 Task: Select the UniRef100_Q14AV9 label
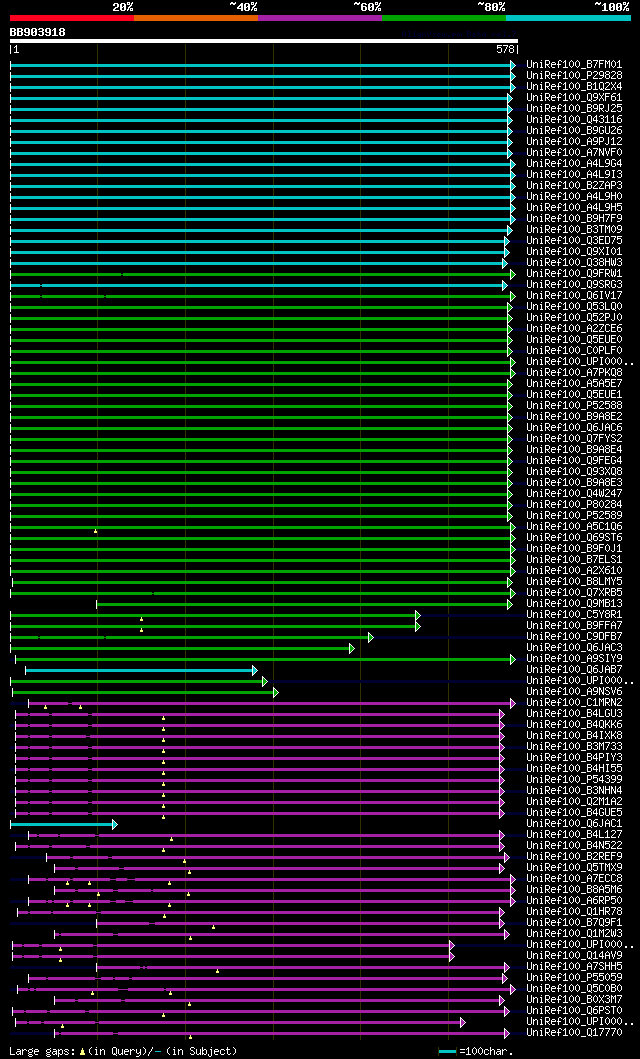[574, 956]
